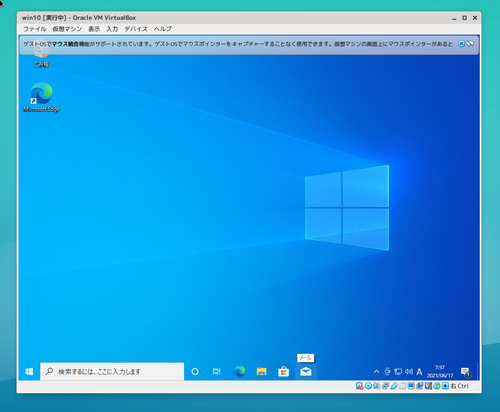Click the VirtualBox mouse integration status icon
This screenshot has height=412, width=500.
click(437, 386)
